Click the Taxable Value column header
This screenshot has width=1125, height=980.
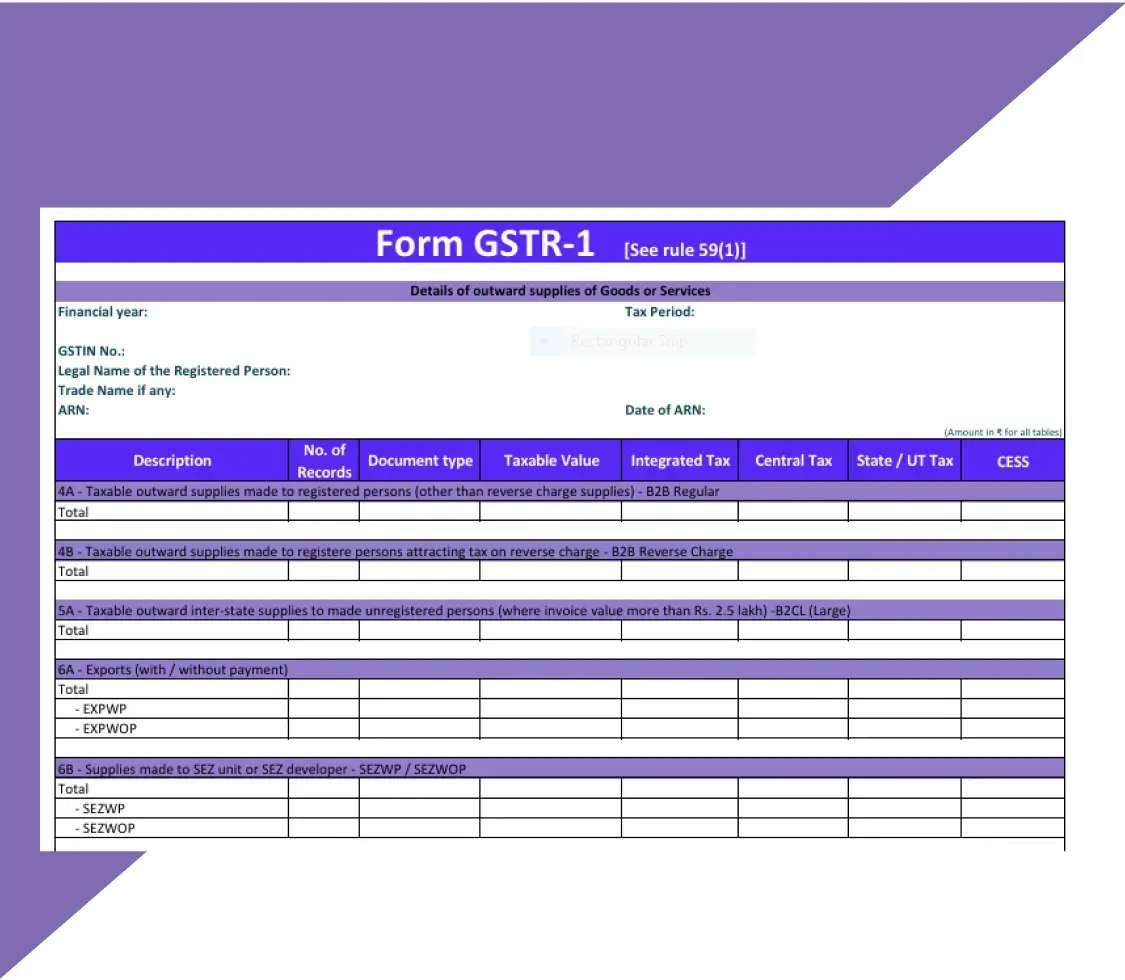point(551,461)
